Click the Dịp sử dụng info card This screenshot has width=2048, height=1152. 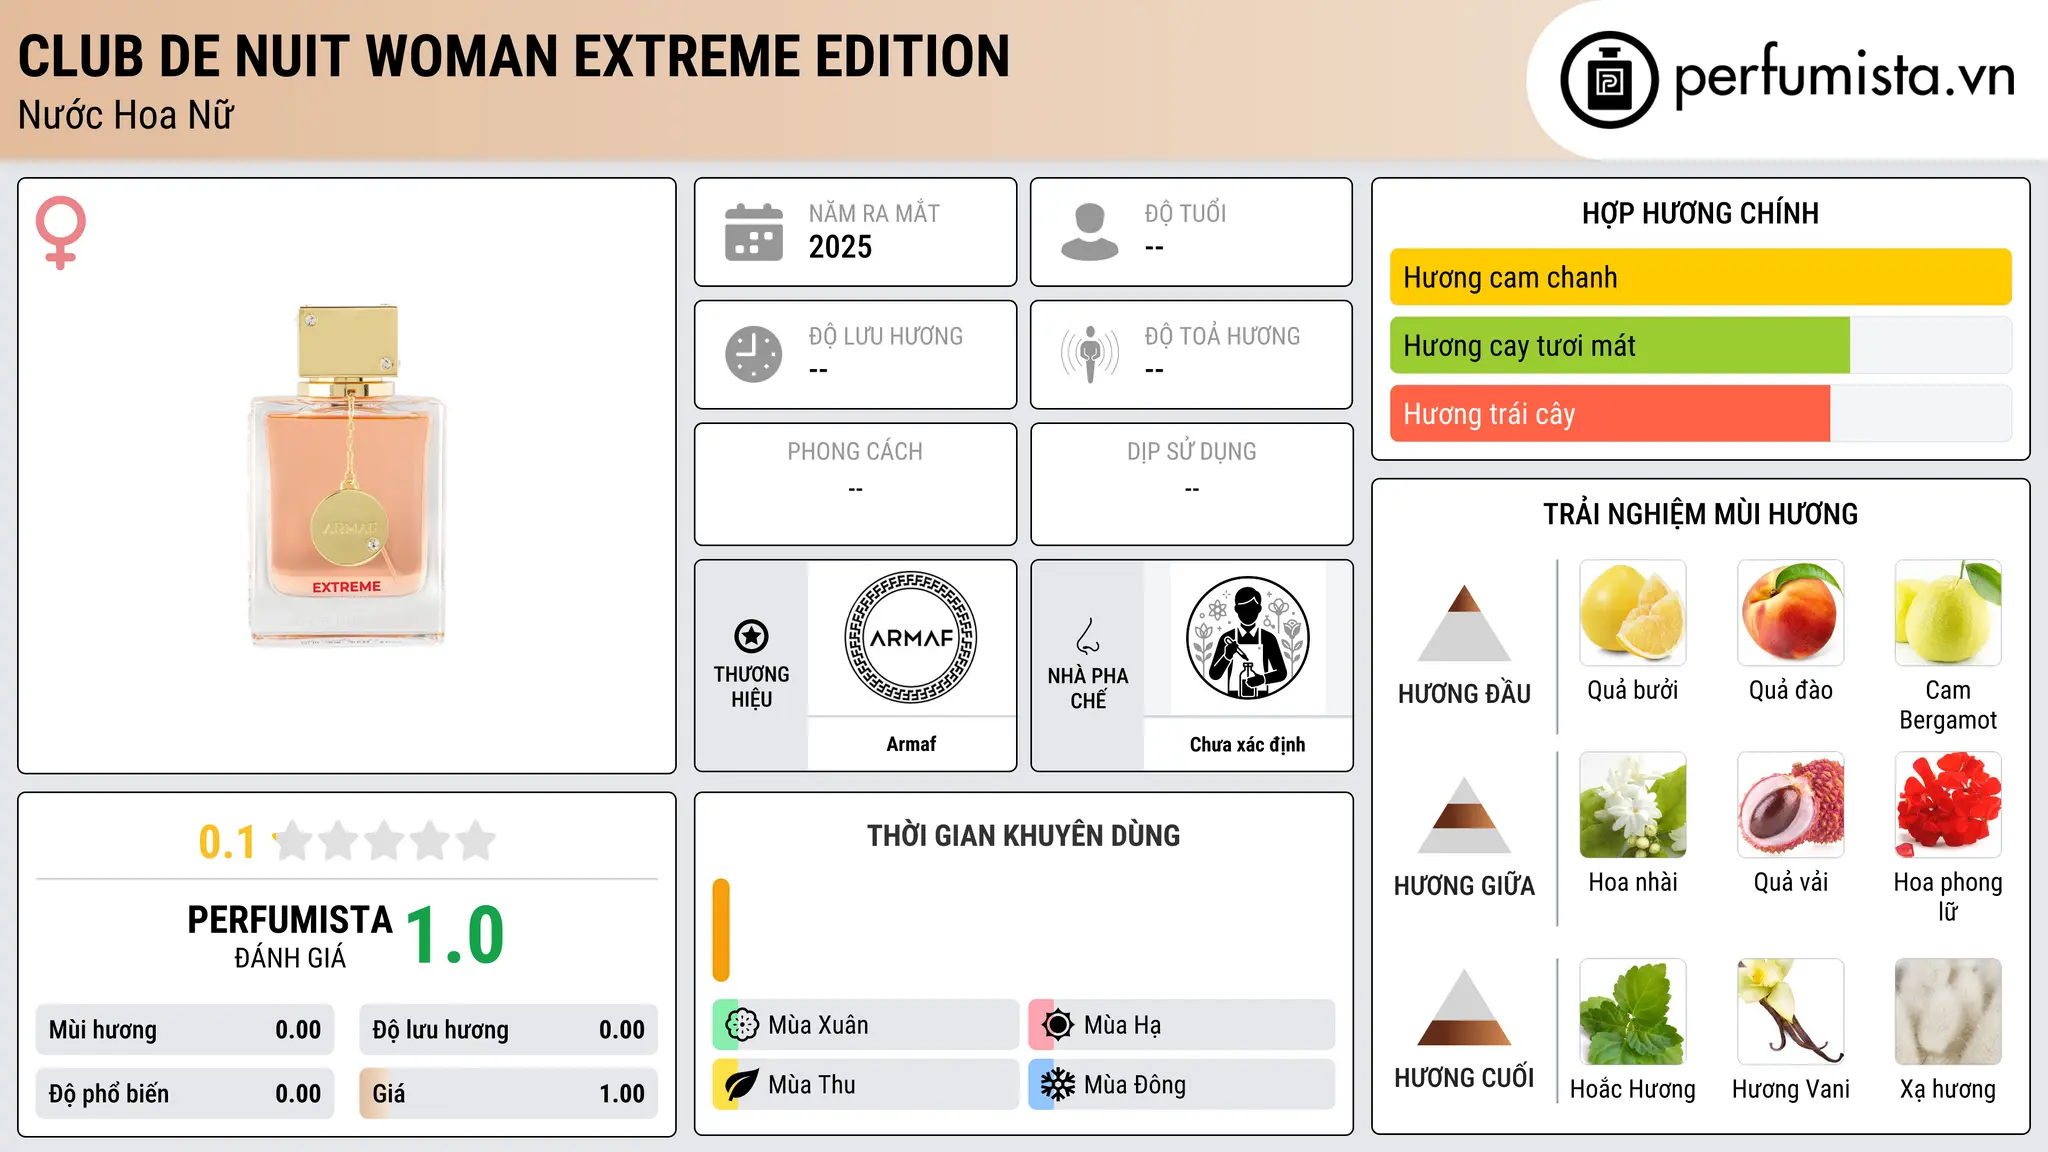(x=1192, y=484)
